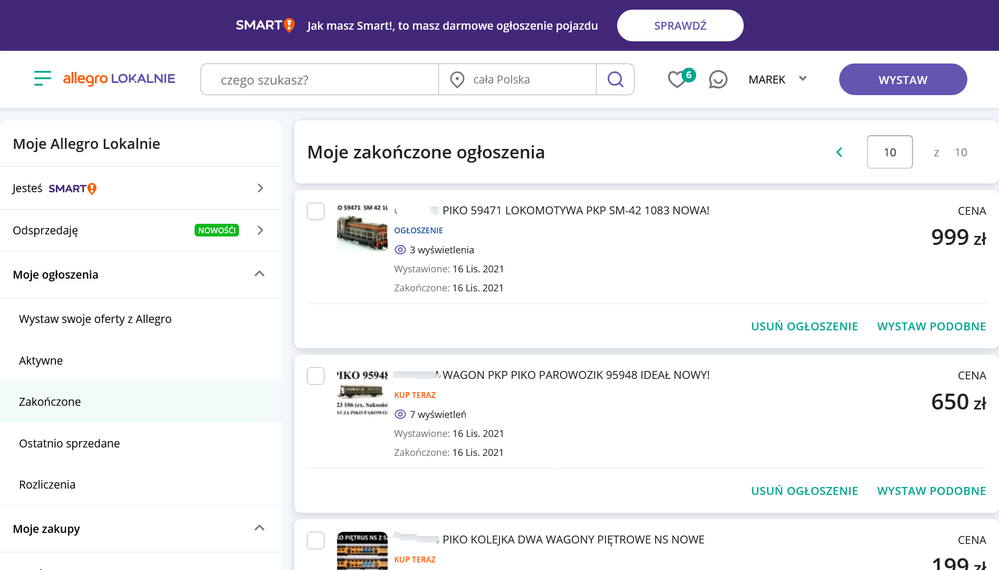Check the SM-42 locomotive listing checkbox
Screen dimensions: 999x570
click(x=316, y=211)
